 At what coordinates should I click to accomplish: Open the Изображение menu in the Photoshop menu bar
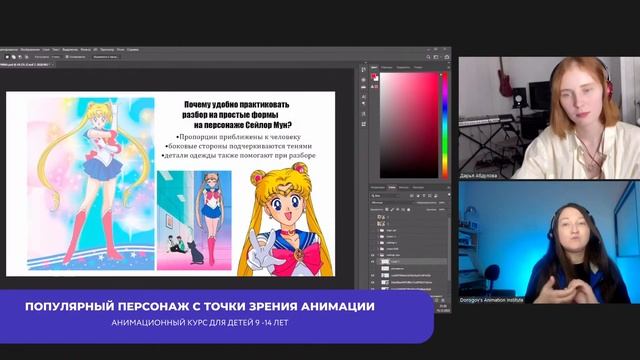(x=30, y=50)
